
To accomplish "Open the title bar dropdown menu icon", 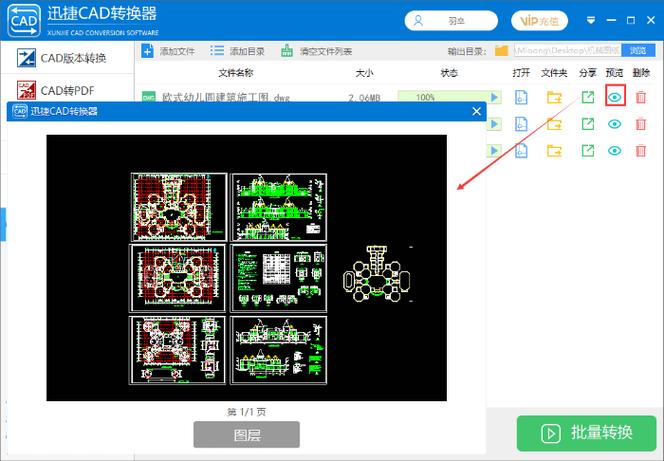I will [591, 20].
